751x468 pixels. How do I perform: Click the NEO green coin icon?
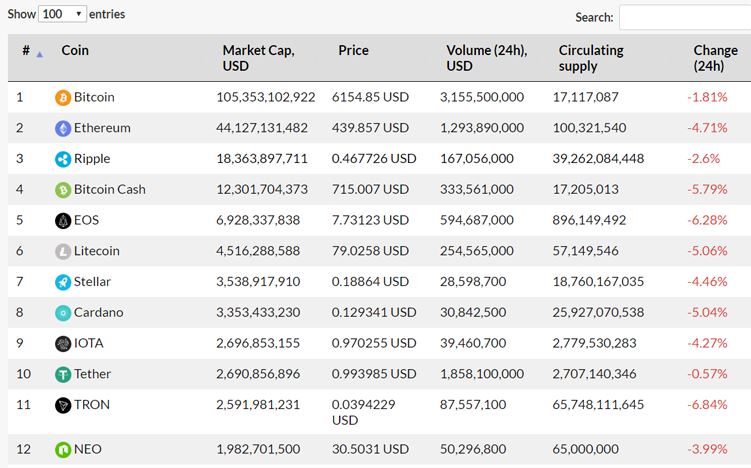click(x=63, y=450)
